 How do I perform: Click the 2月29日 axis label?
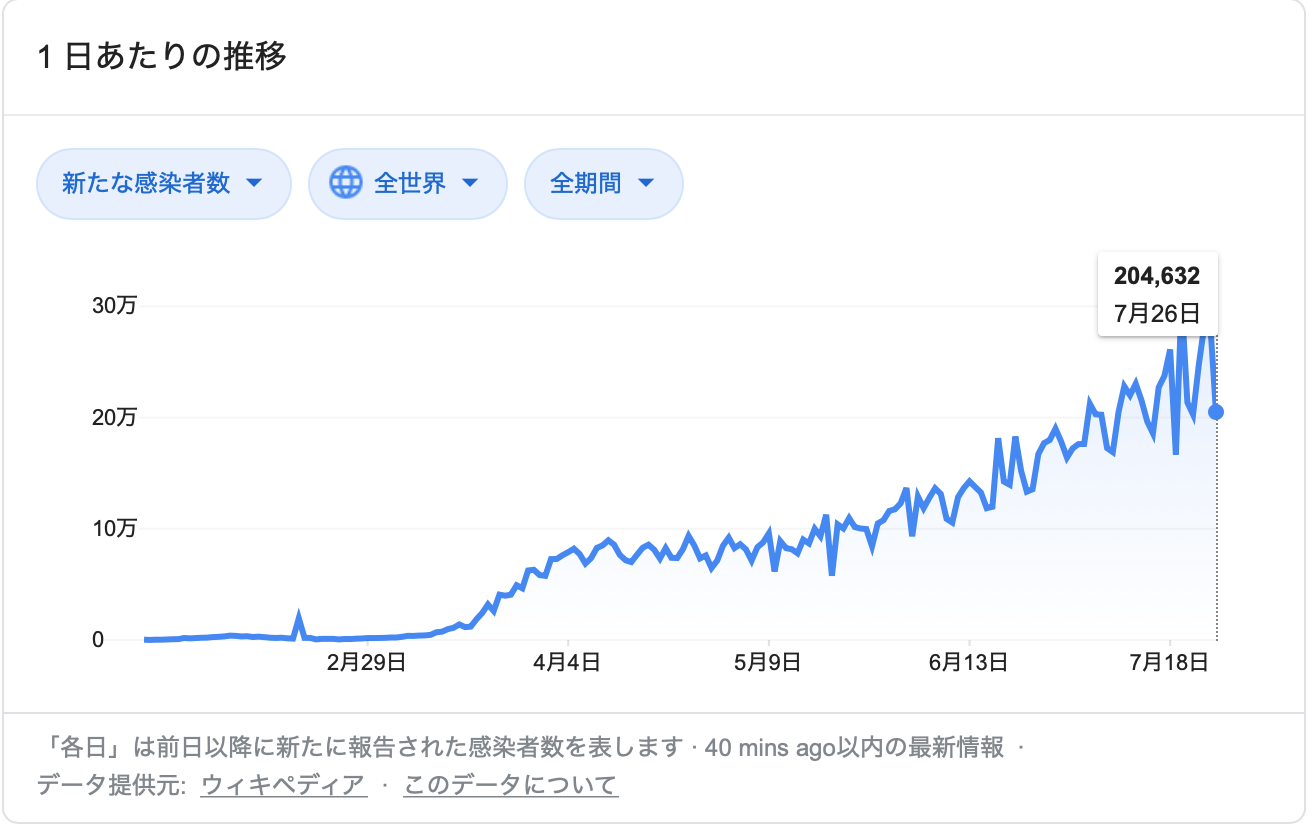pyautogui.click(x=366, y=662)
